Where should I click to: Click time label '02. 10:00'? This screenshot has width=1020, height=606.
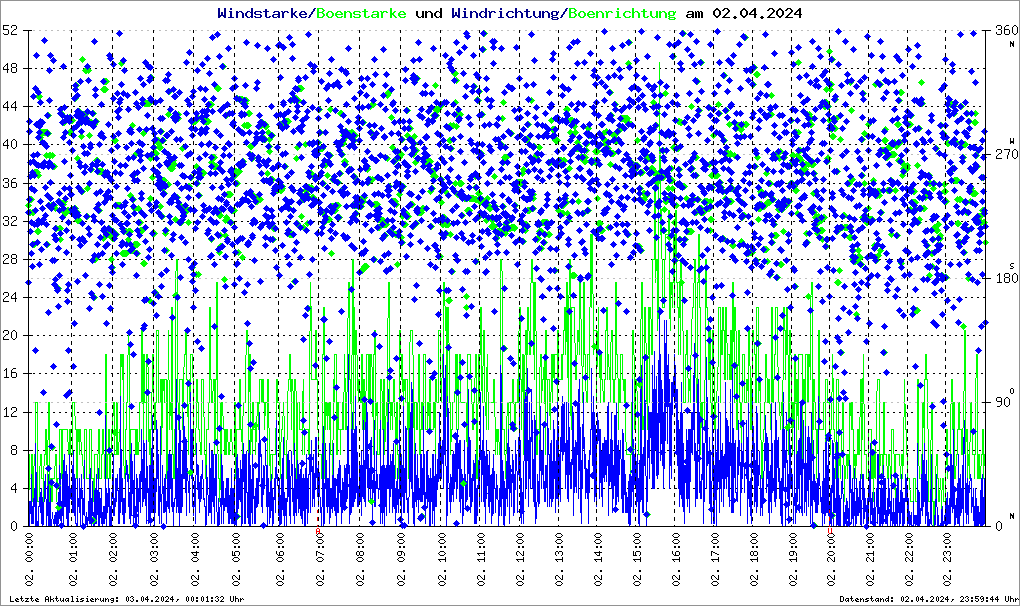point(442,559)
